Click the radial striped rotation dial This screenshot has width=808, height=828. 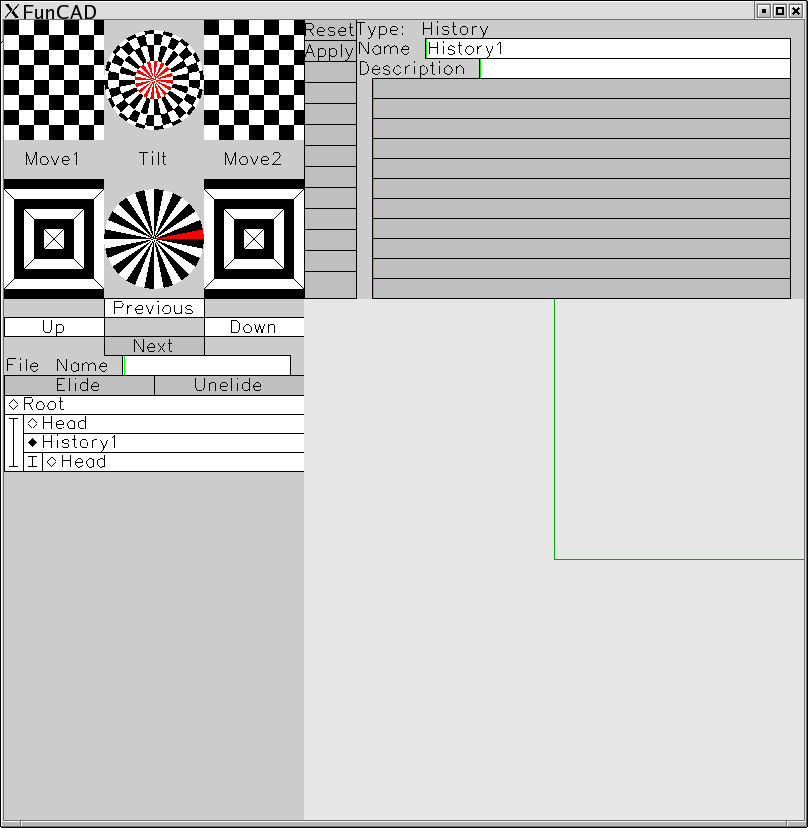click(154, 239)
